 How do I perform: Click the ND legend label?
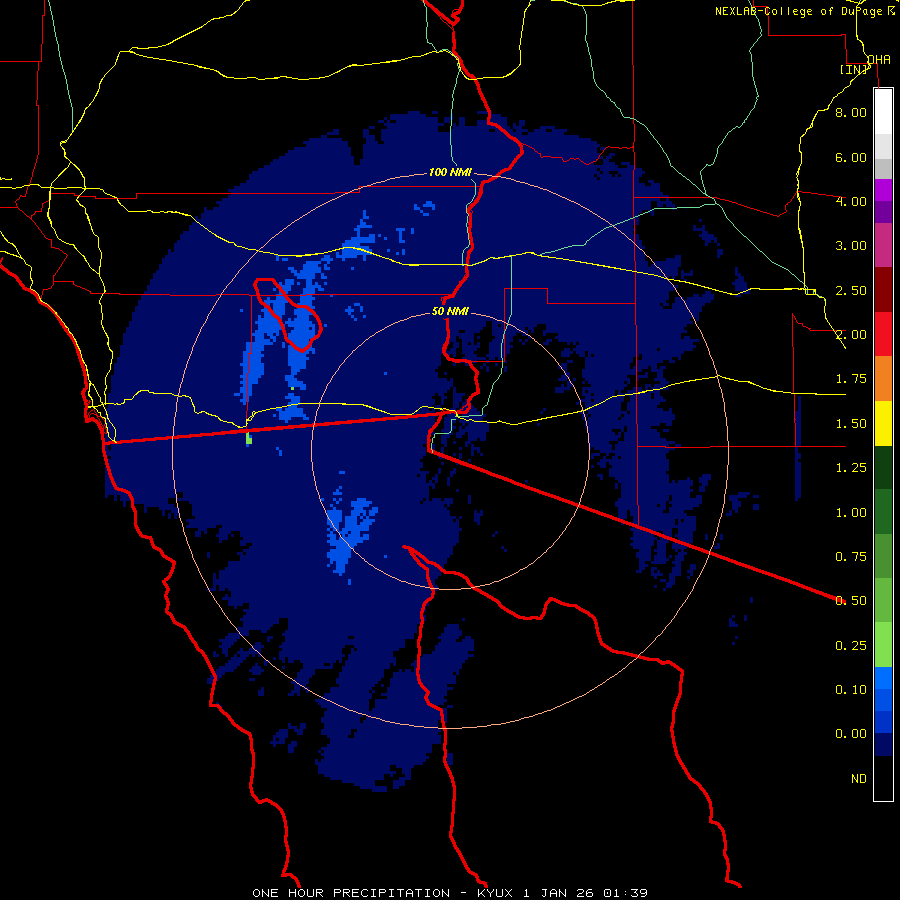click(859, 779)
